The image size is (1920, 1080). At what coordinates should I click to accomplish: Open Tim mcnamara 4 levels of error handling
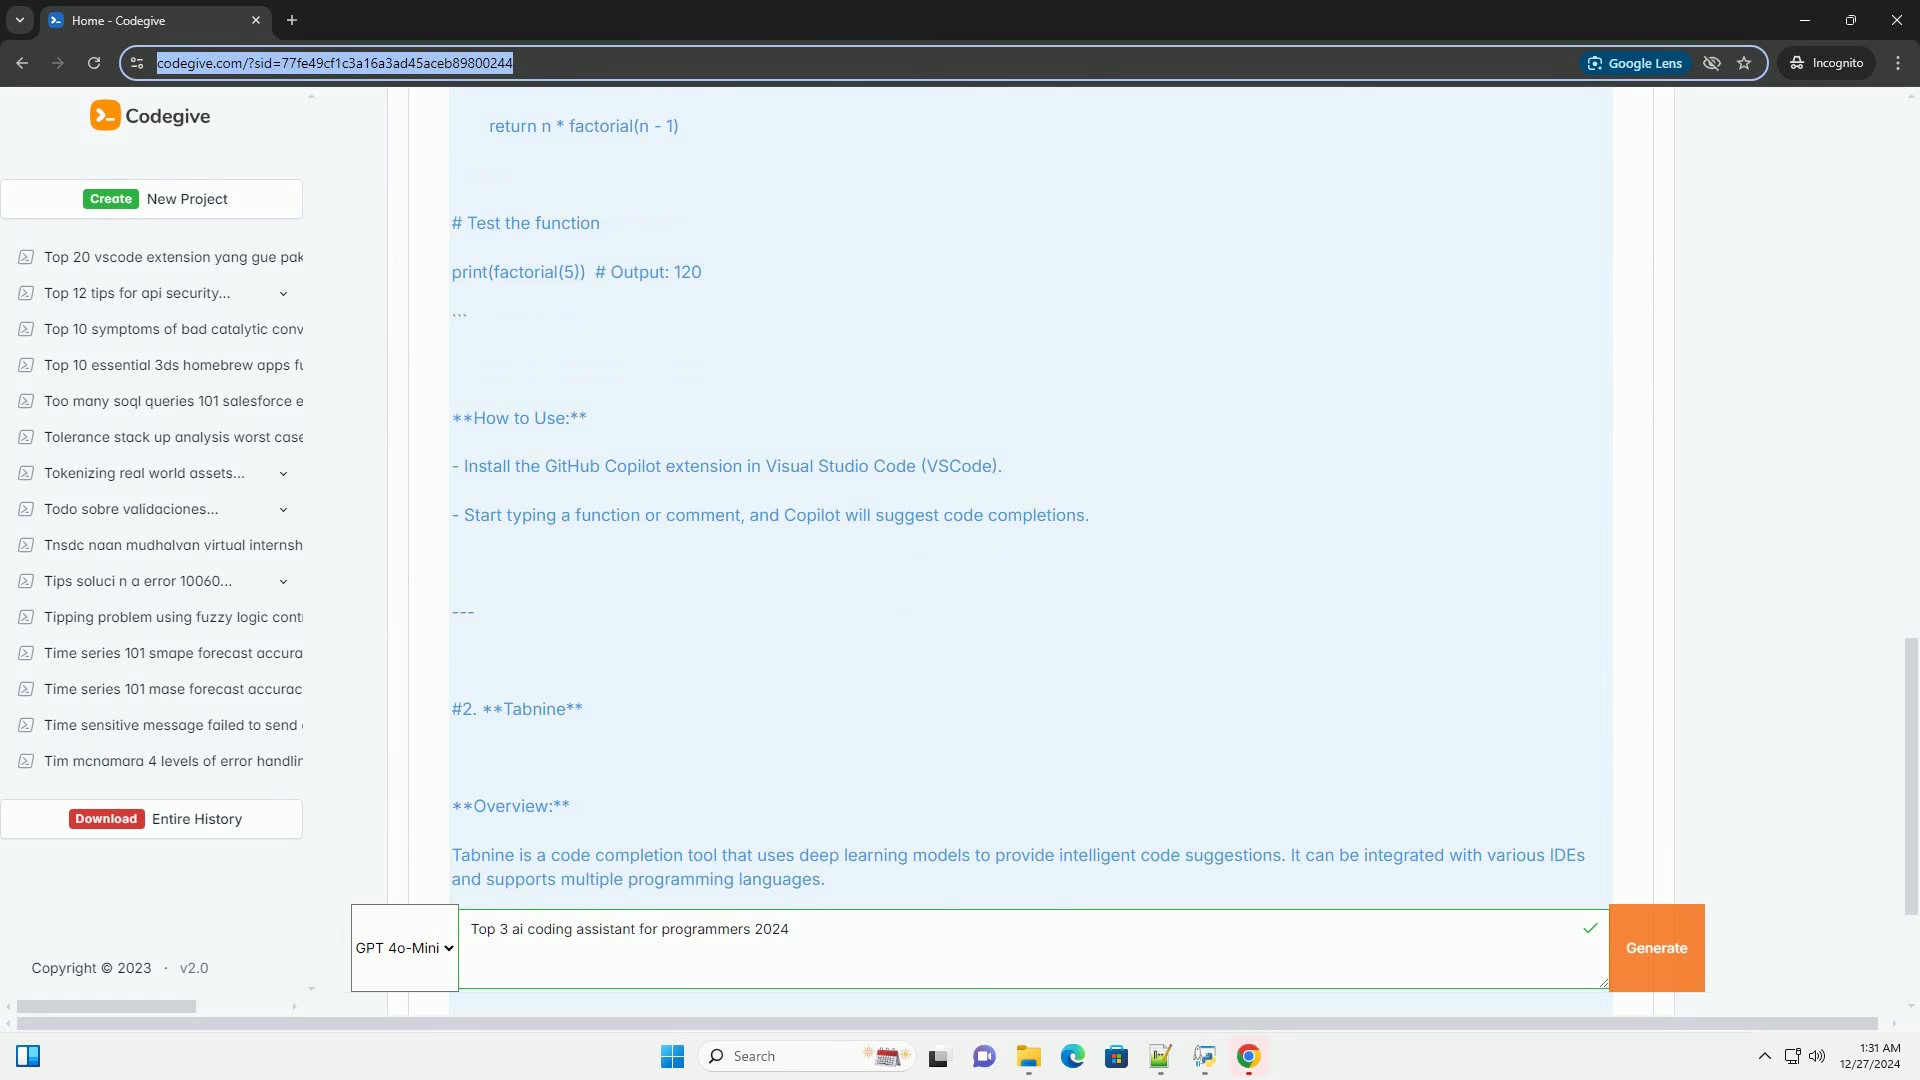click(x=173, y=761)
